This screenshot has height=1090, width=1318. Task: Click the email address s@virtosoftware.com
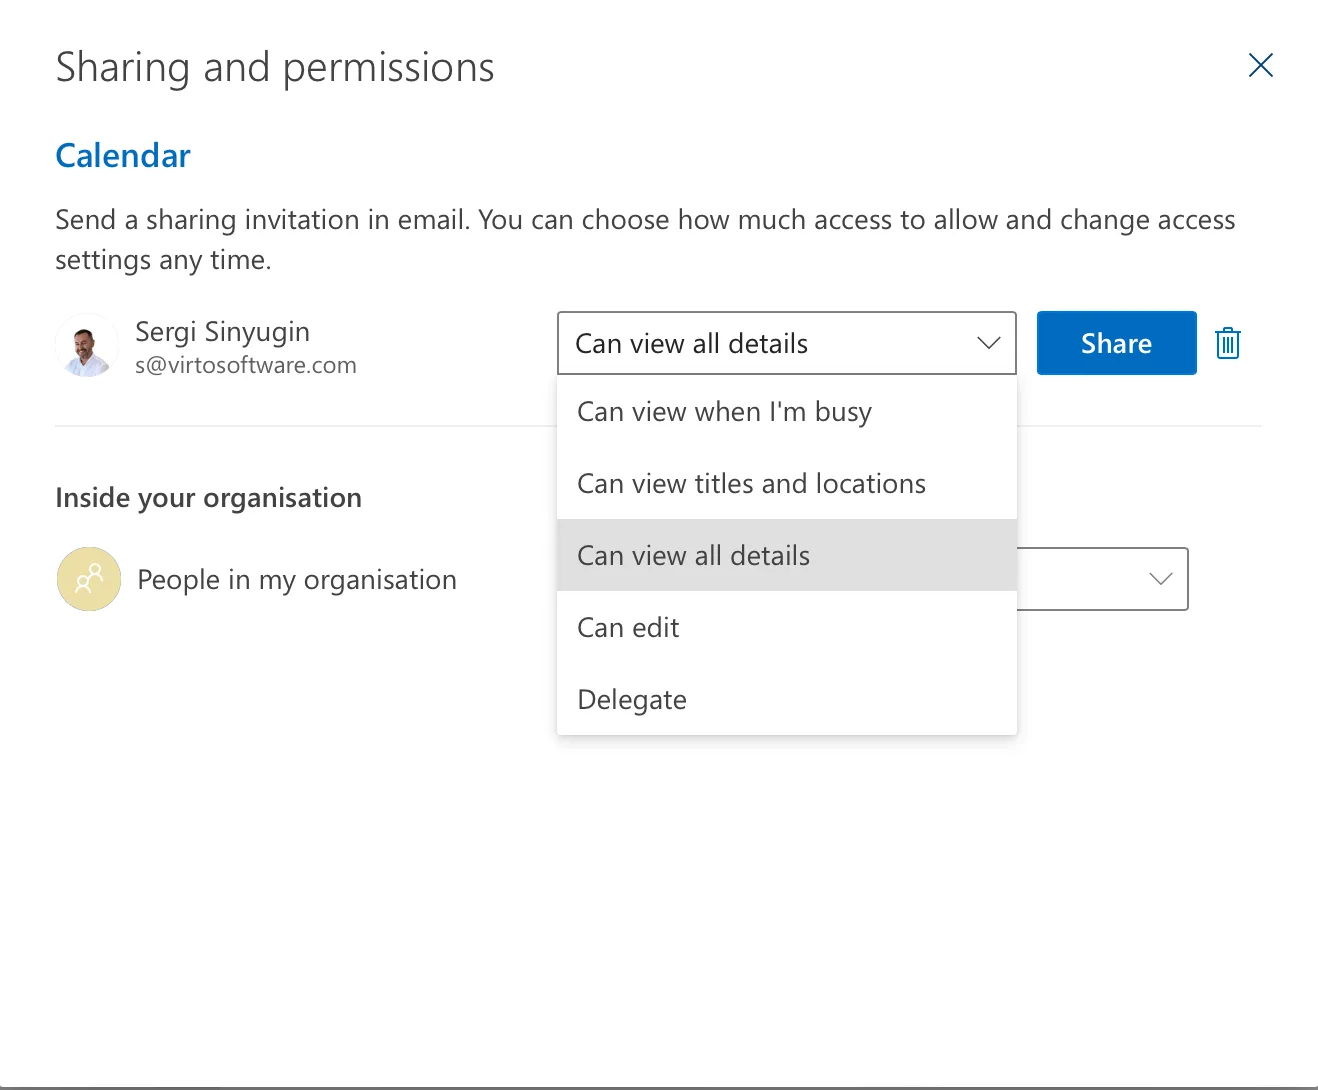pos(246,365)
